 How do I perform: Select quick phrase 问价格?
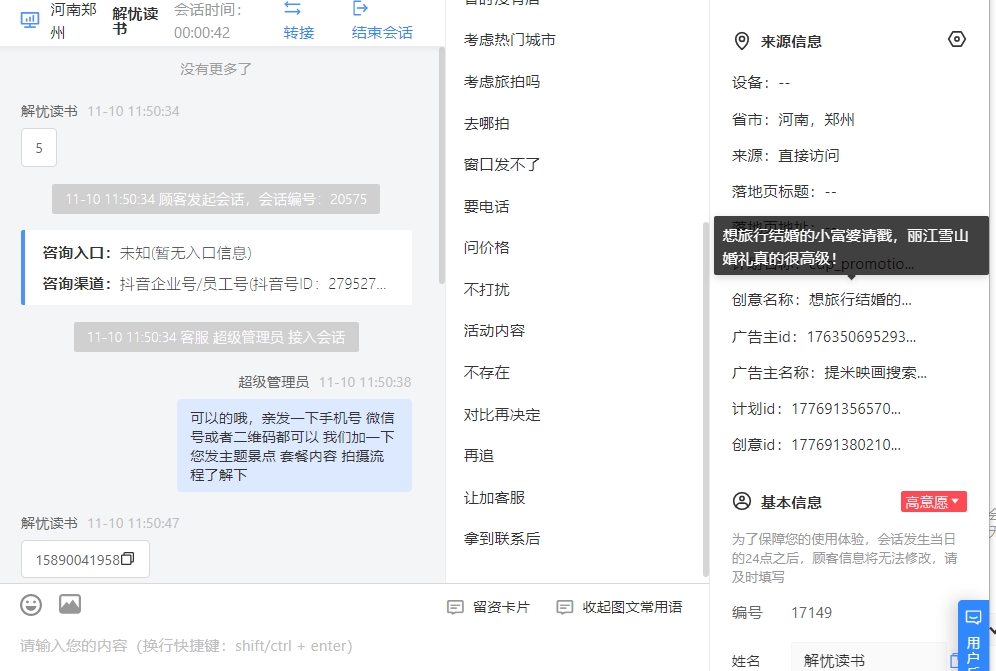(487, 248)
